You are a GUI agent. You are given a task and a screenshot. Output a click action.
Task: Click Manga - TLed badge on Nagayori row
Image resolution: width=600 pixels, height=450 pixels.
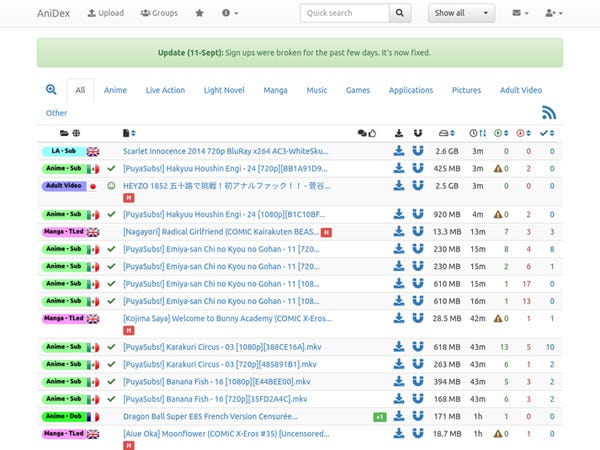[64, 232]
